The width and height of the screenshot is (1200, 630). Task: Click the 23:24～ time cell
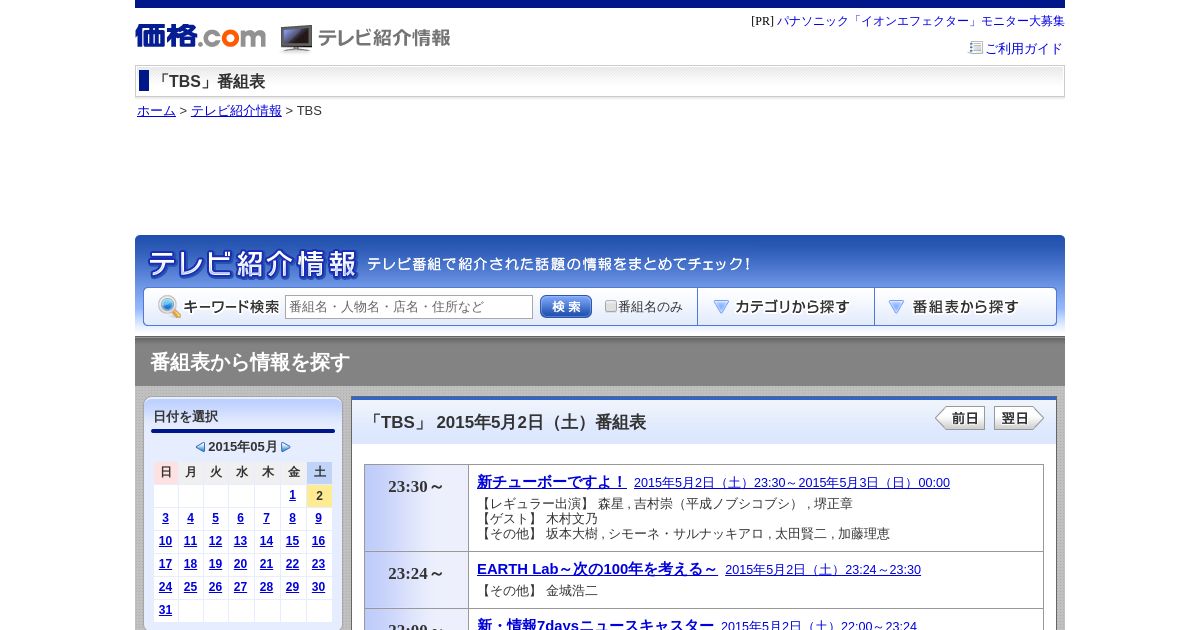tap(416, 580)
